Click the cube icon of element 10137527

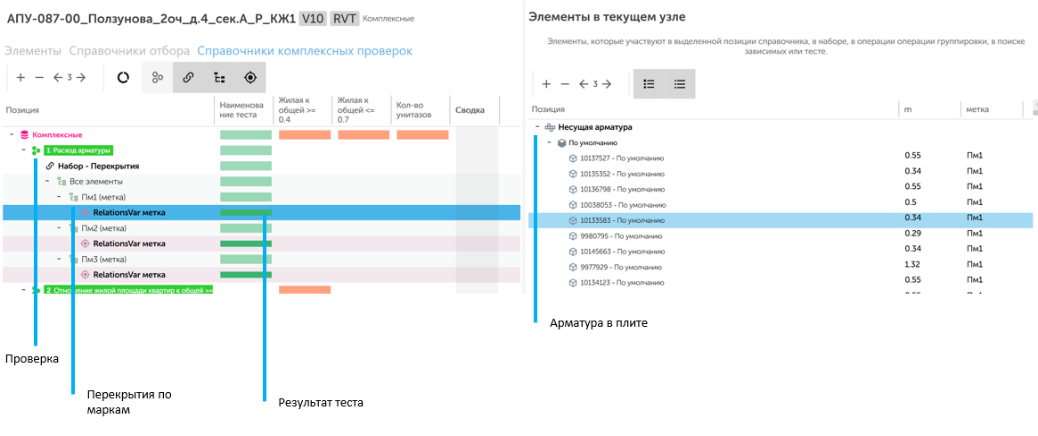(573, 158)
